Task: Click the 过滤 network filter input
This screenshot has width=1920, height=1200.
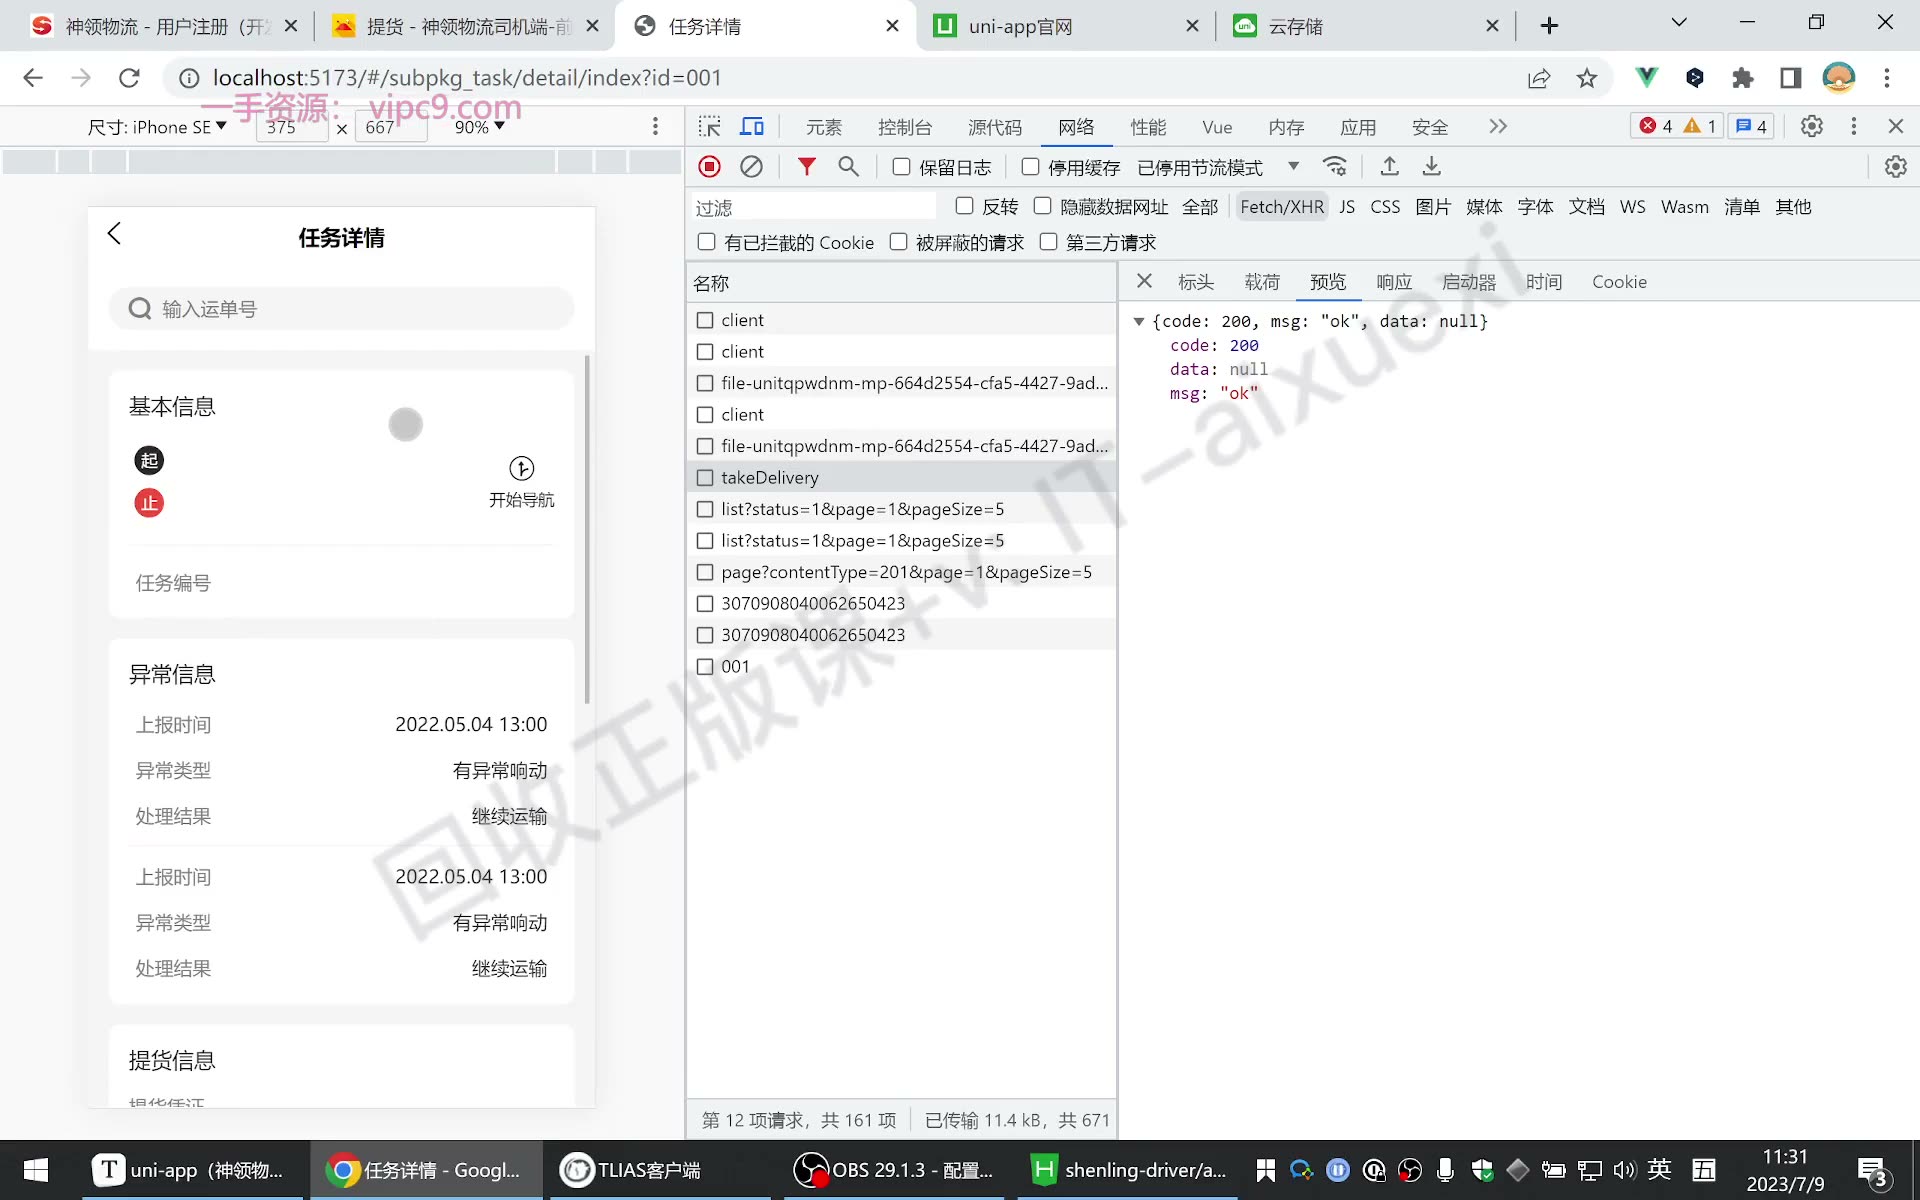Action: click(x=813, y=207)
